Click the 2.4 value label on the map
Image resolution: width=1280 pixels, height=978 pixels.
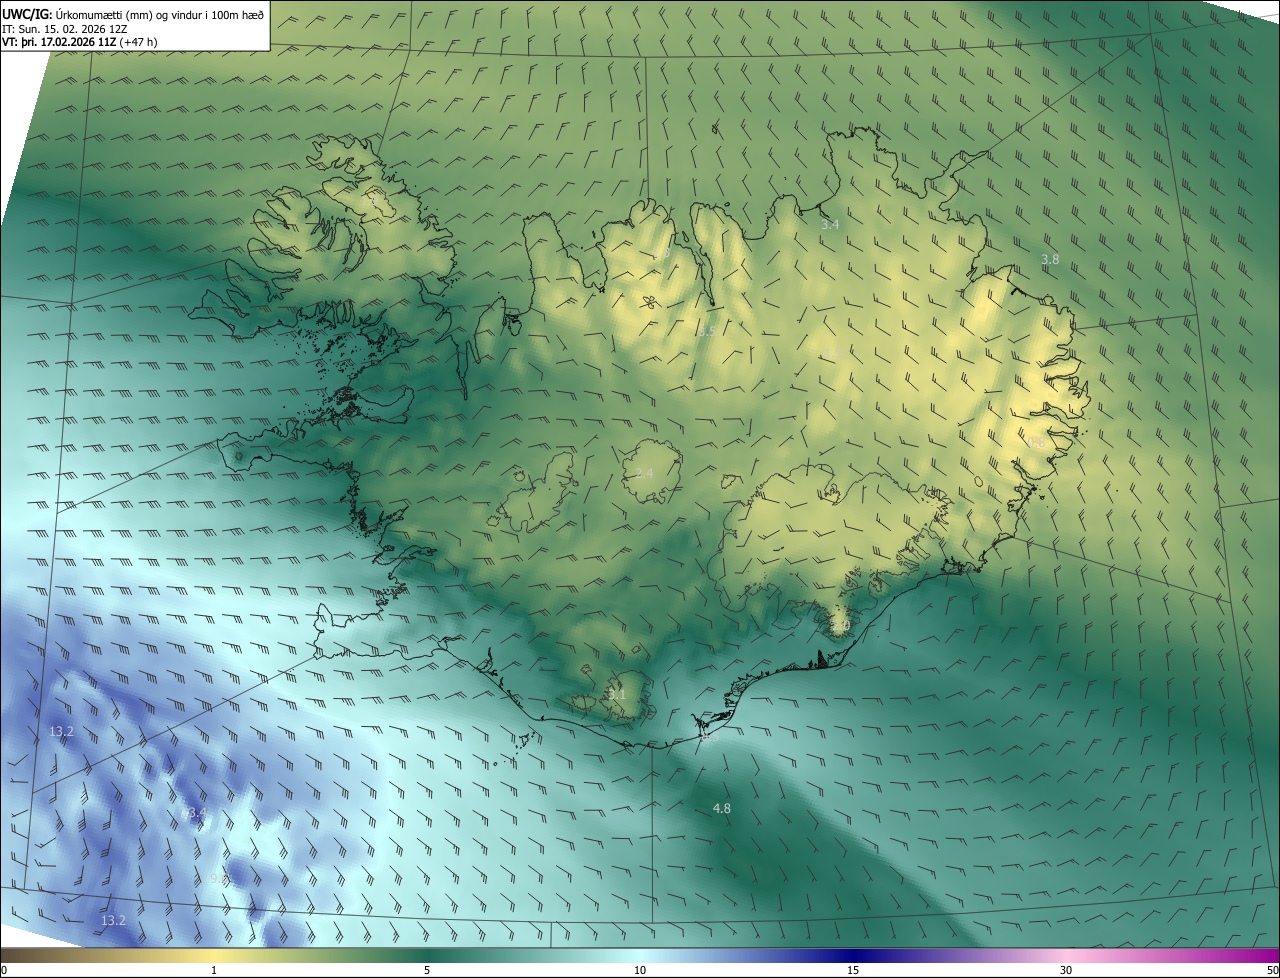[x=644, y=473]
